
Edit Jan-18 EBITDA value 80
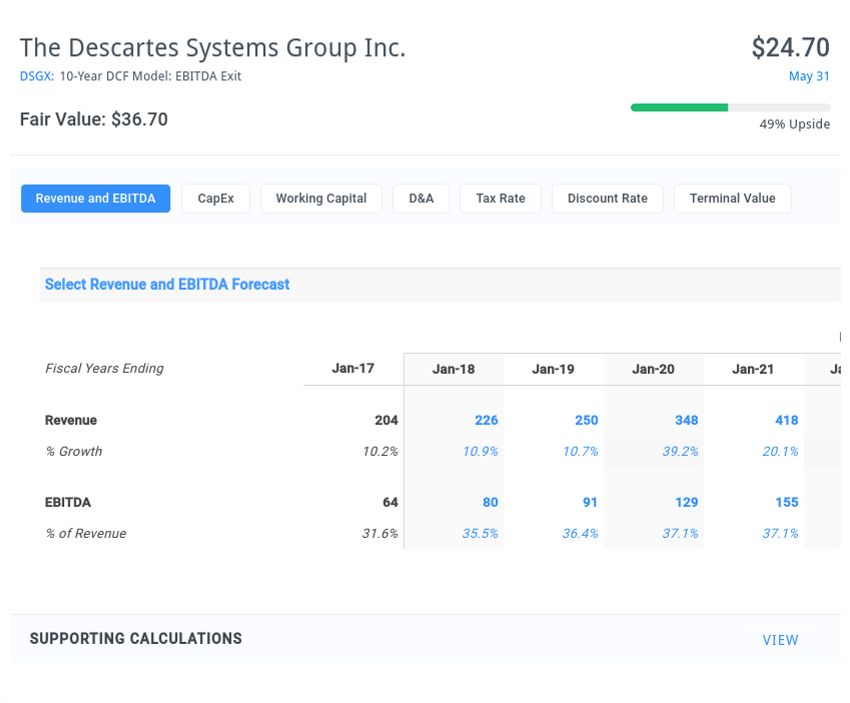pyautogui.click(x=490, y=502)
